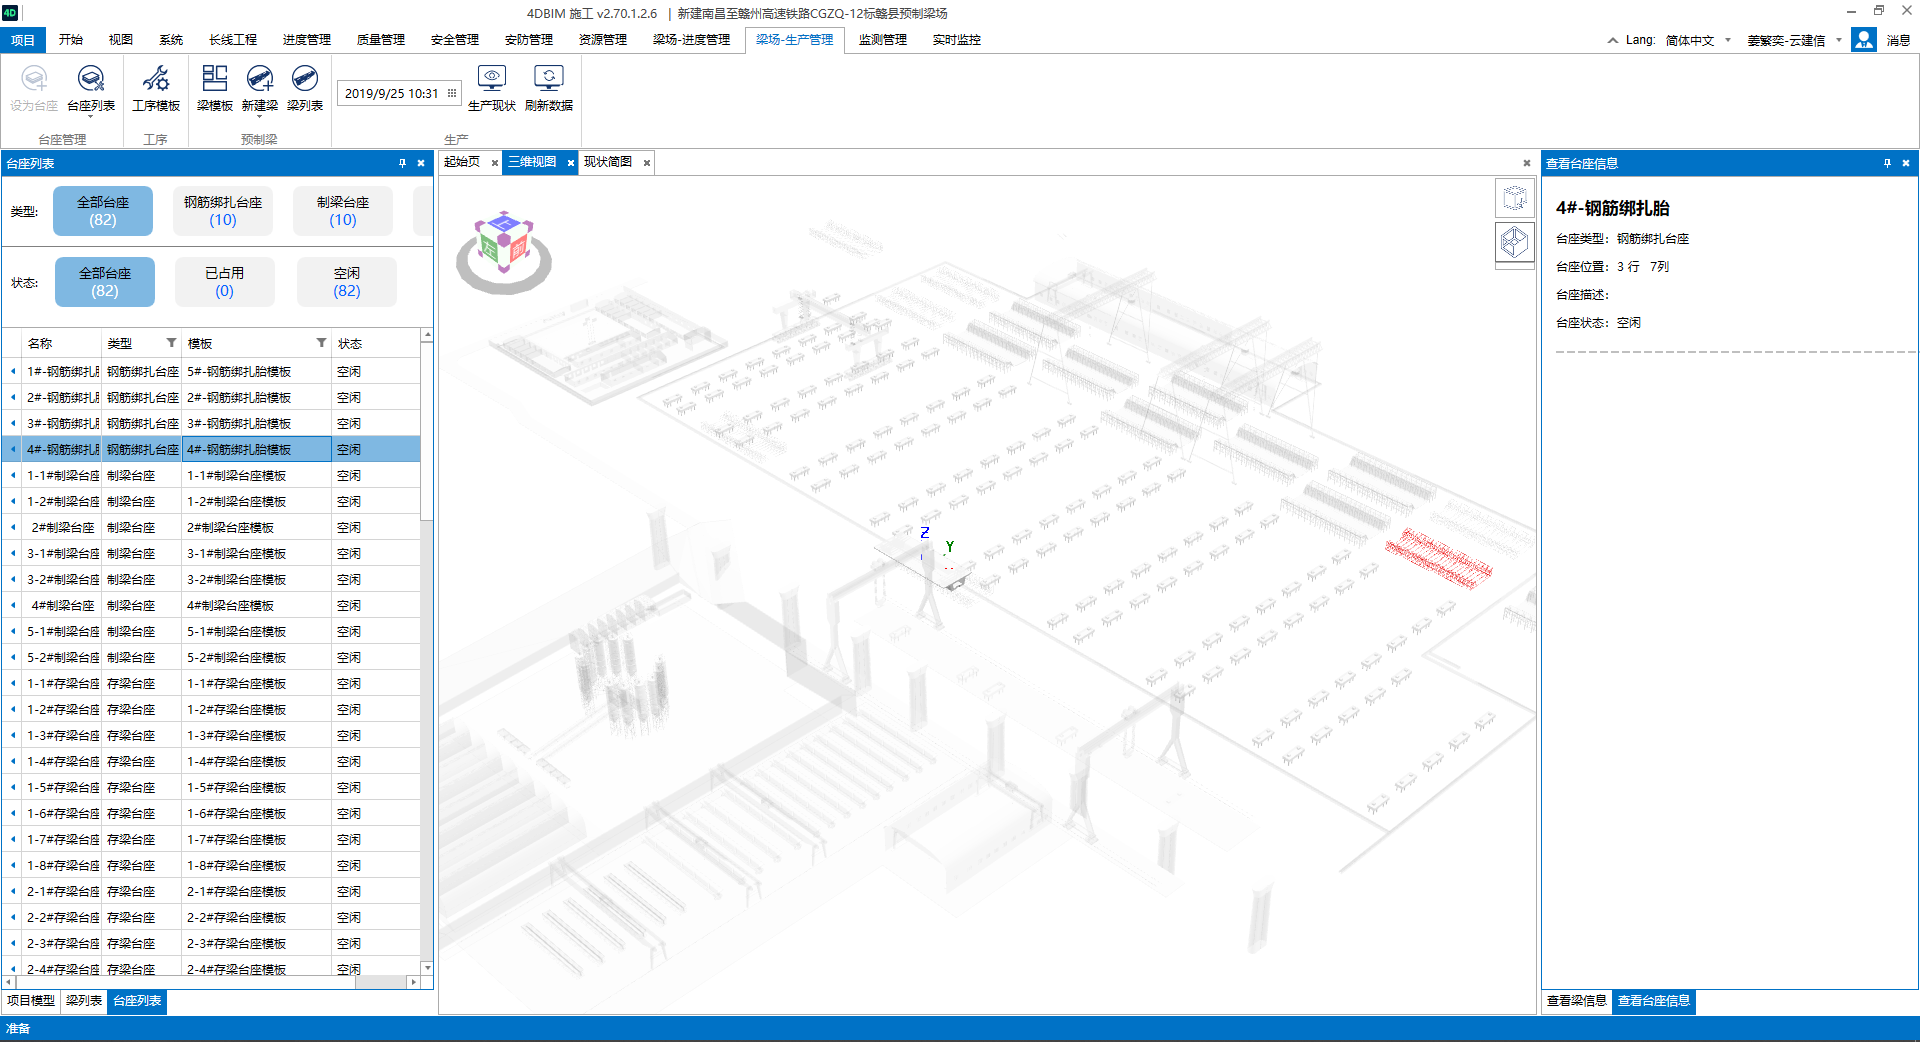Select the 空闲 status filter
This screenshot has width=1920, height=1042.
(346, 282)
